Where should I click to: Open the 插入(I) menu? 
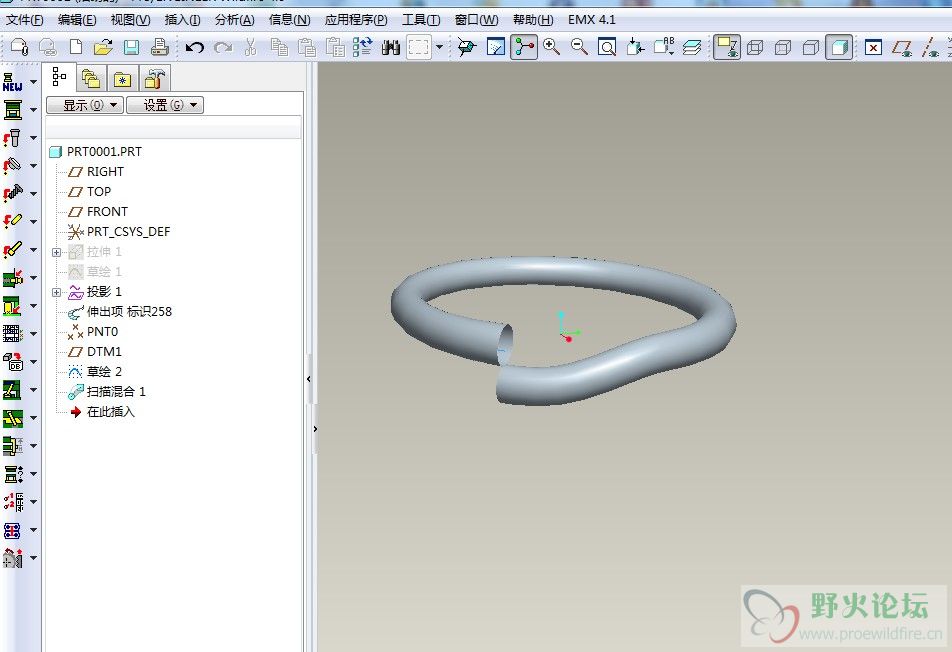coord(182,19)
